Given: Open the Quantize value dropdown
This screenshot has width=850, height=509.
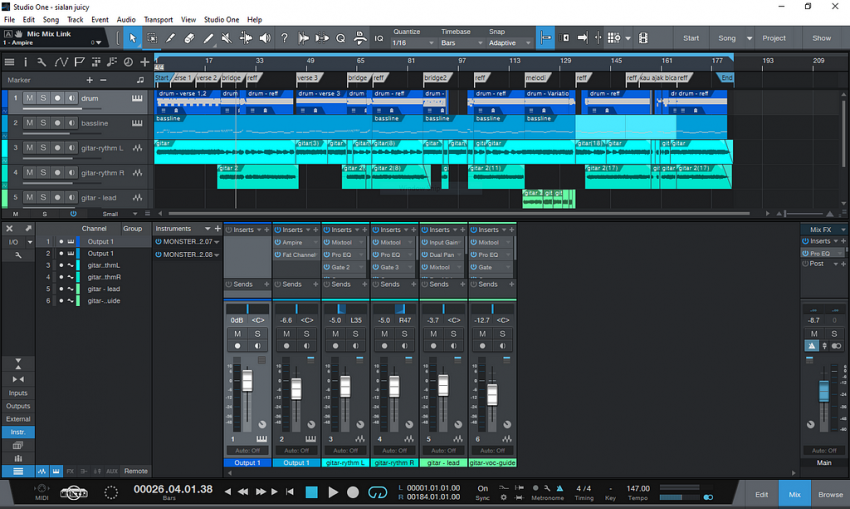Looking at the screenshot, I should point(409,43).
